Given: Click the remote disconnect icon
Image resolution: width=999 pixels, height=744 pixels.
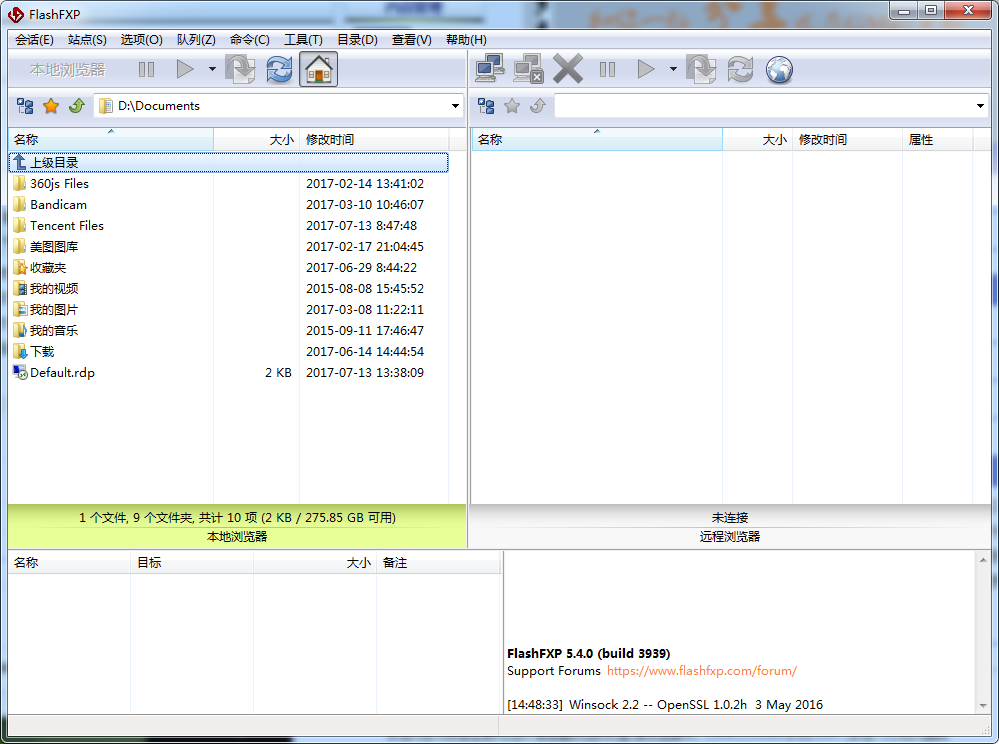Looking at the screenshot, I should 528,69.
